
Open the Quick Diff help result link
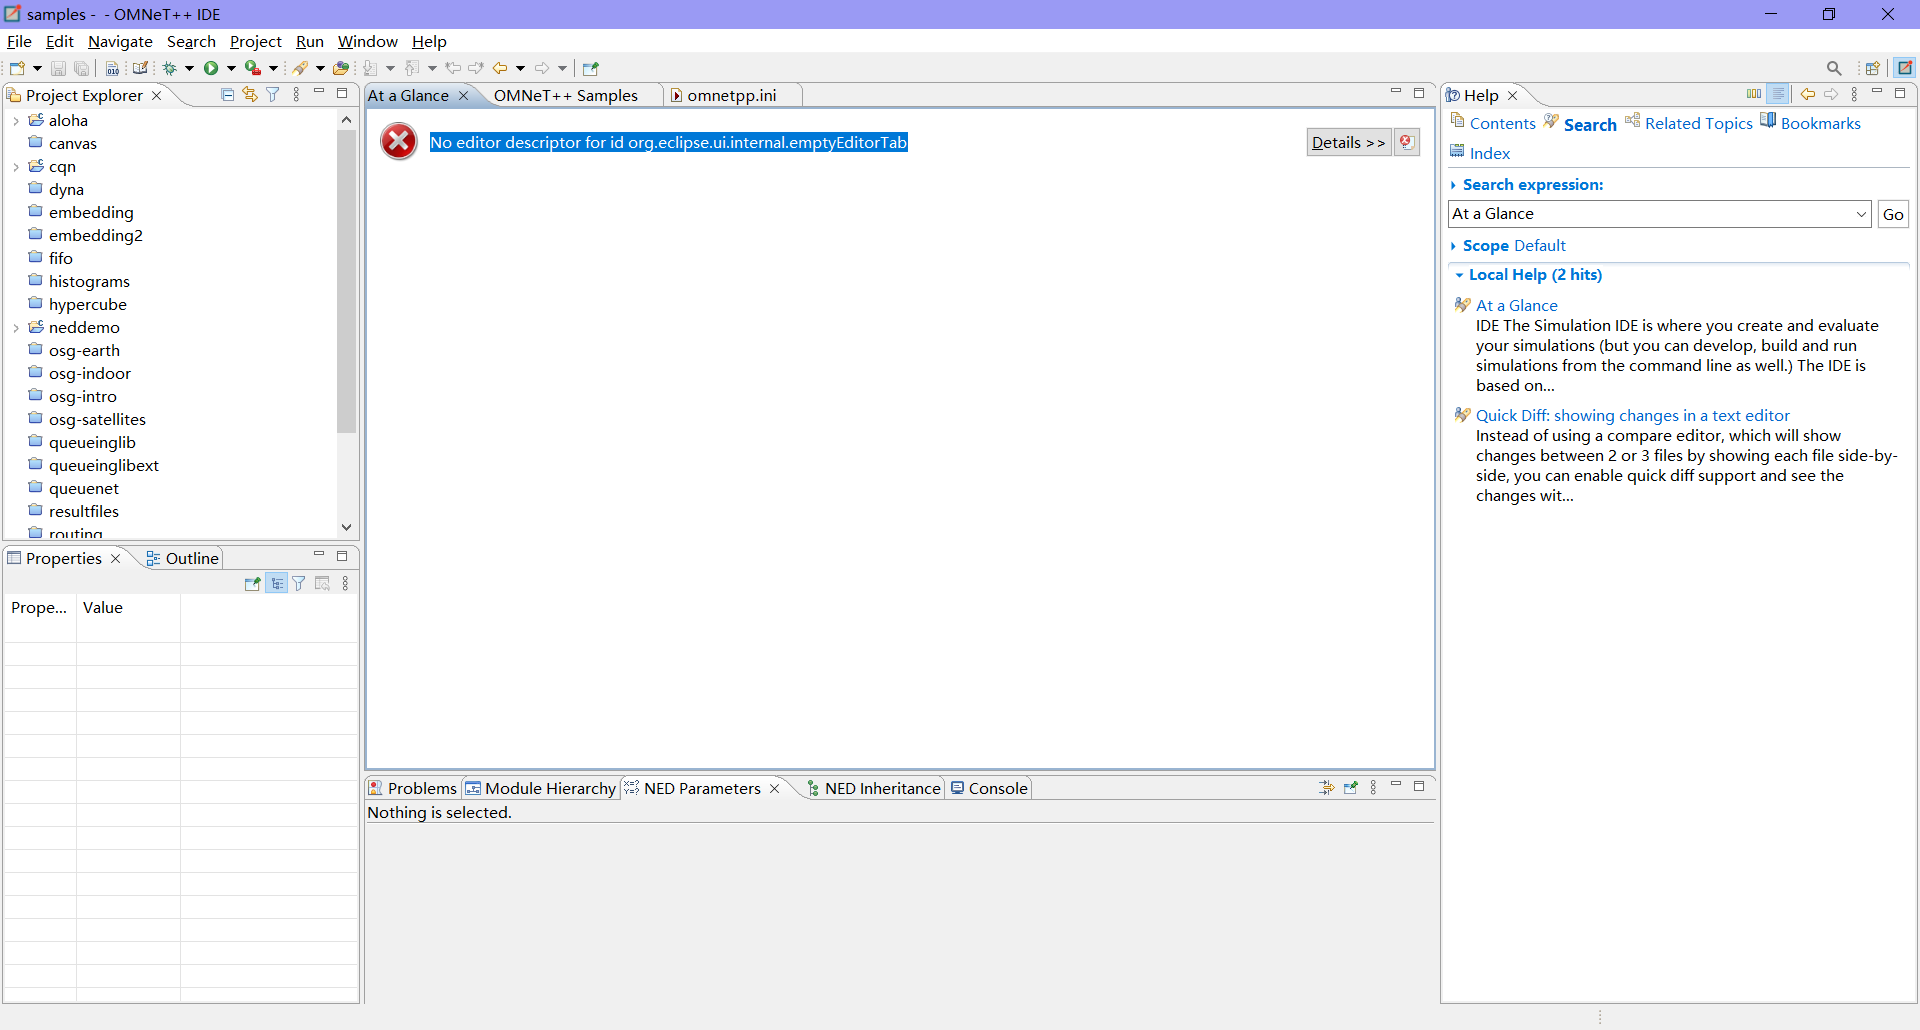pyautogui.click(x=1632, y=415)
